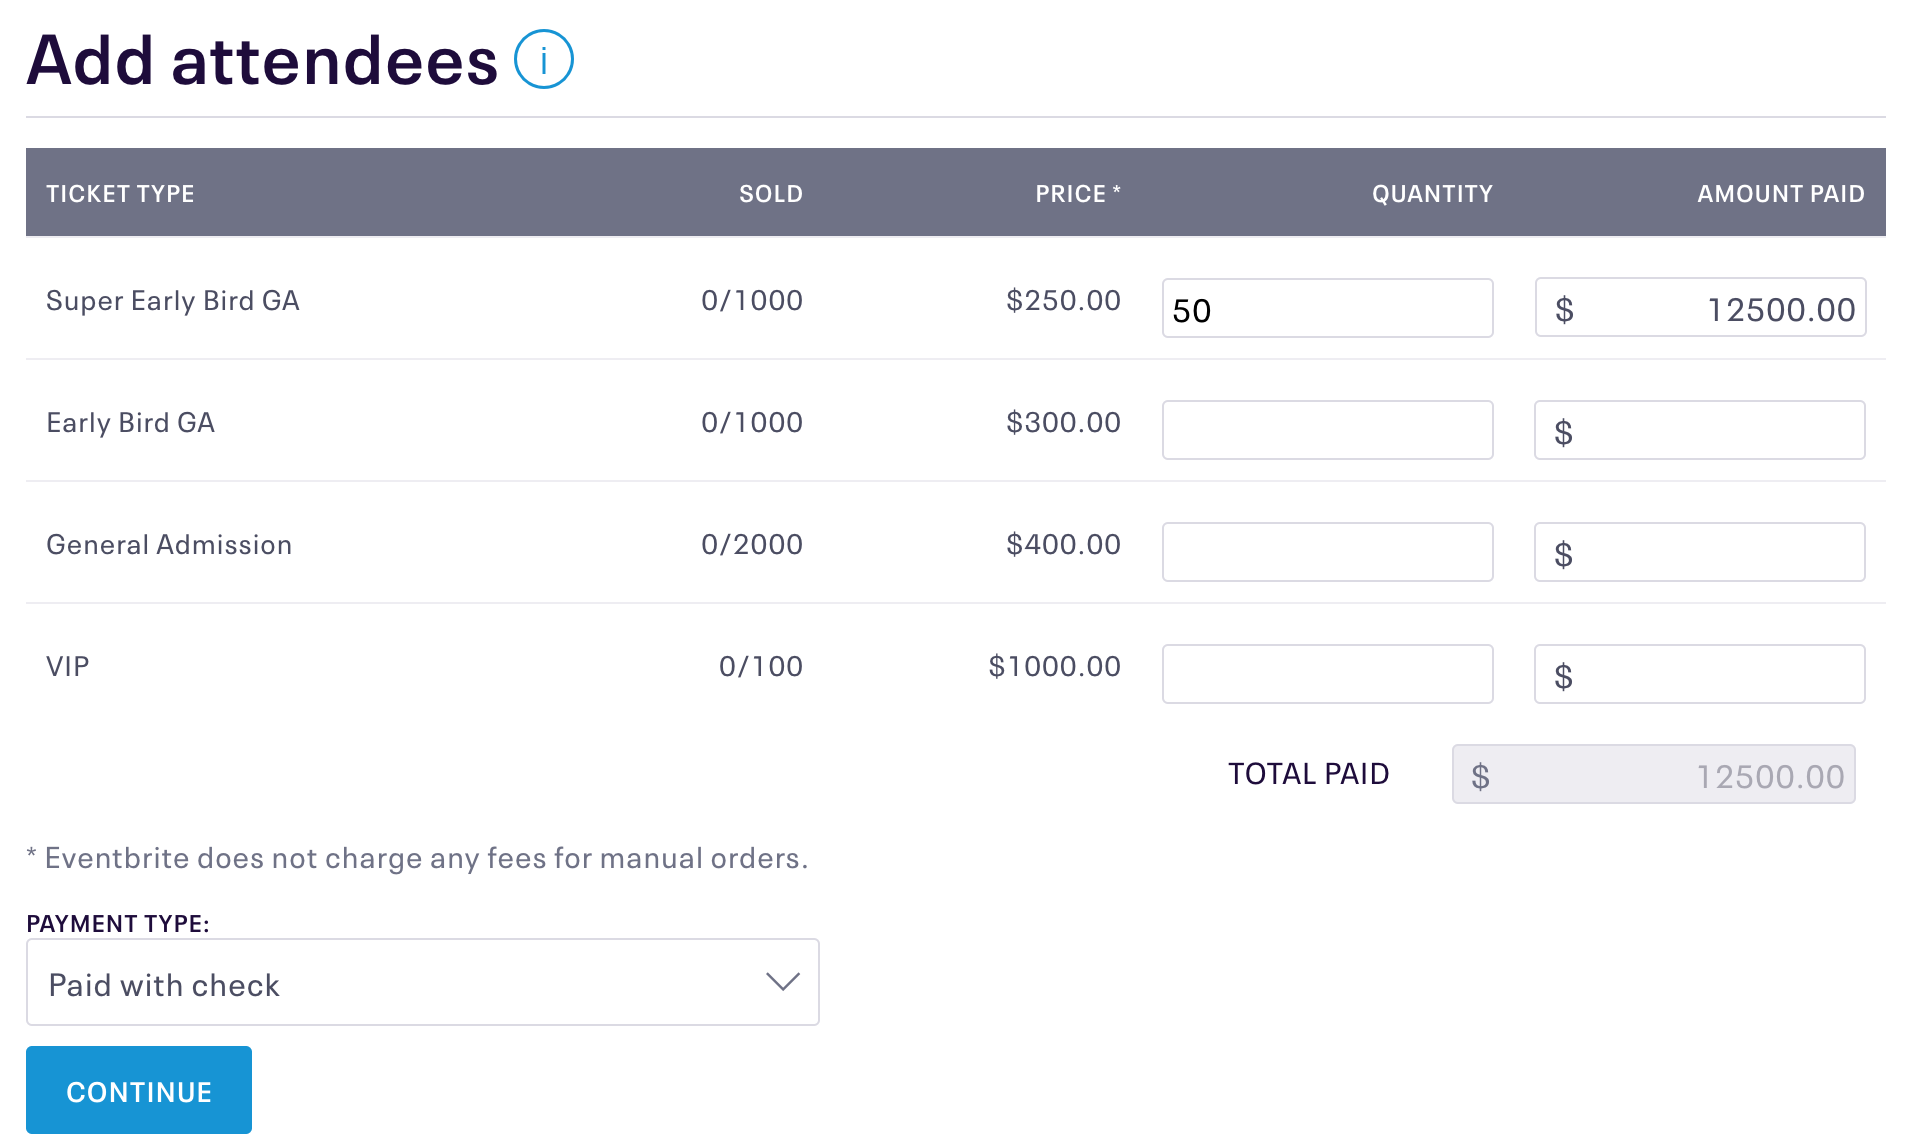Image resolution: width=1908 pixels, height=1147 pixels.
Task: Click the VIP amount paid field
Action: (1700, 674)
